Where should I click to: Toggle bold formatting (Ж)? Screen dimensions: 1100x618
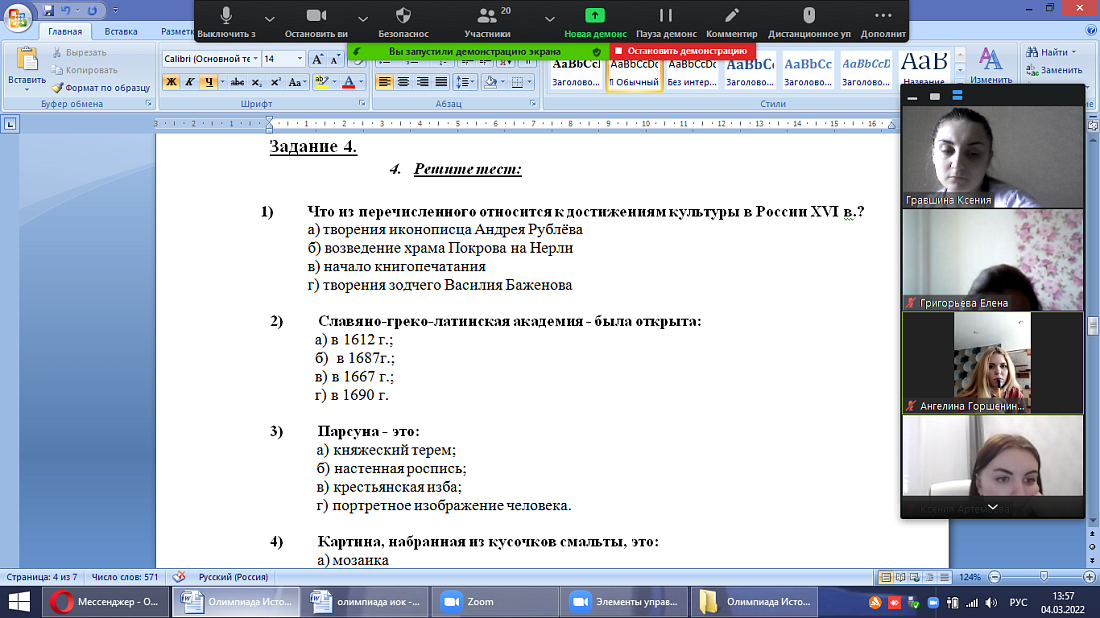pyautogui.click(x=171, y=82)
